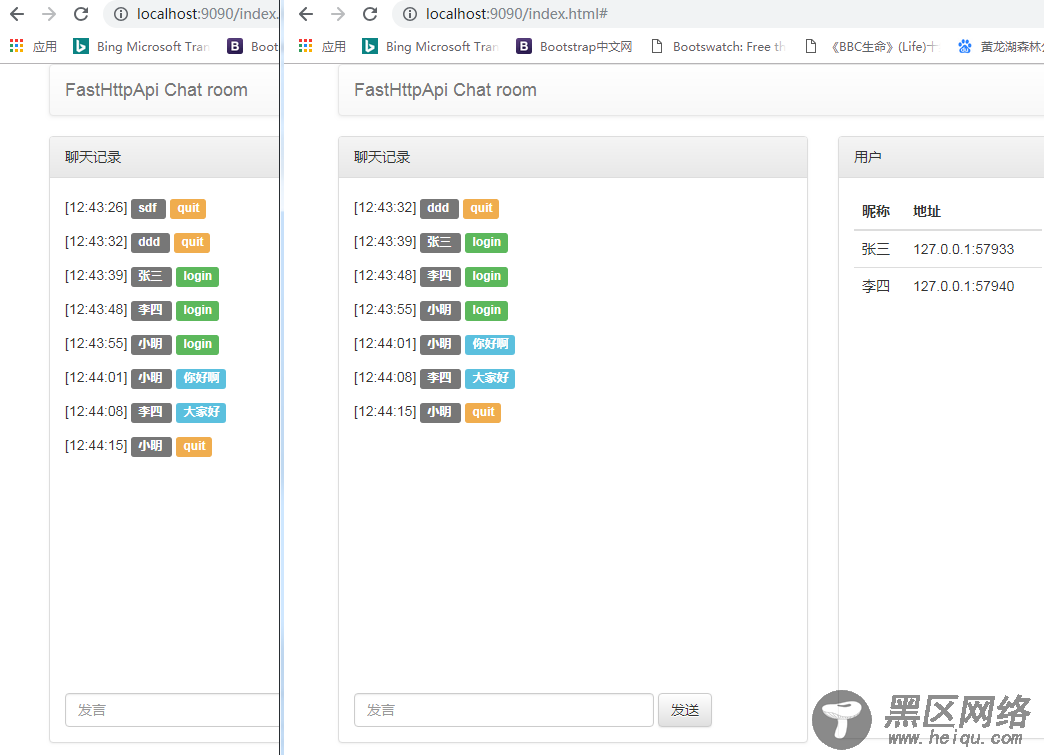
Task: Click quit badge at 12:43:32 in right window
Action: pos(481,208)
